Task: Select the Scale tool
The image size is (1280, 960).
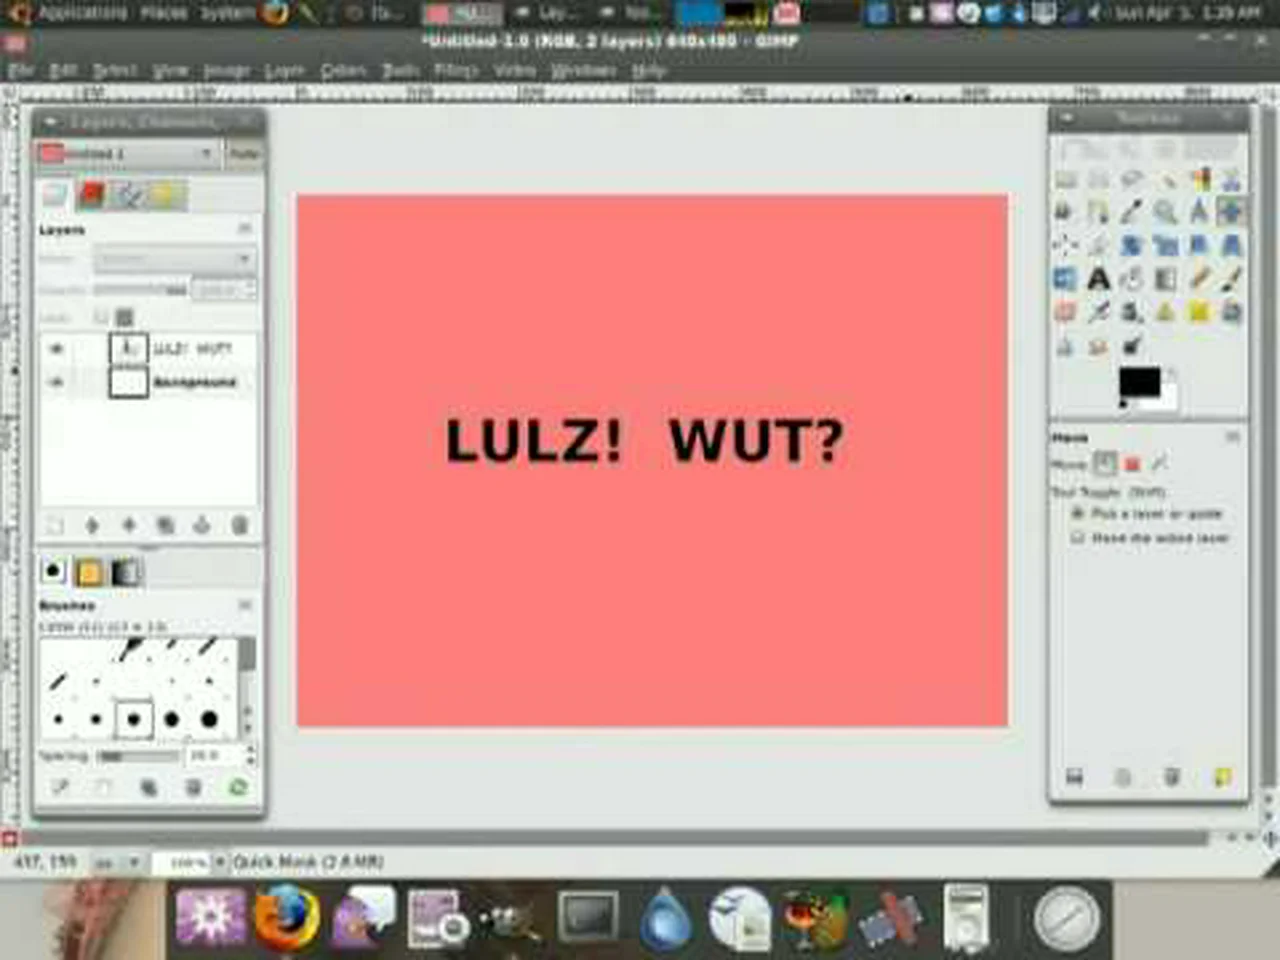Action: tap(1165, 245)
